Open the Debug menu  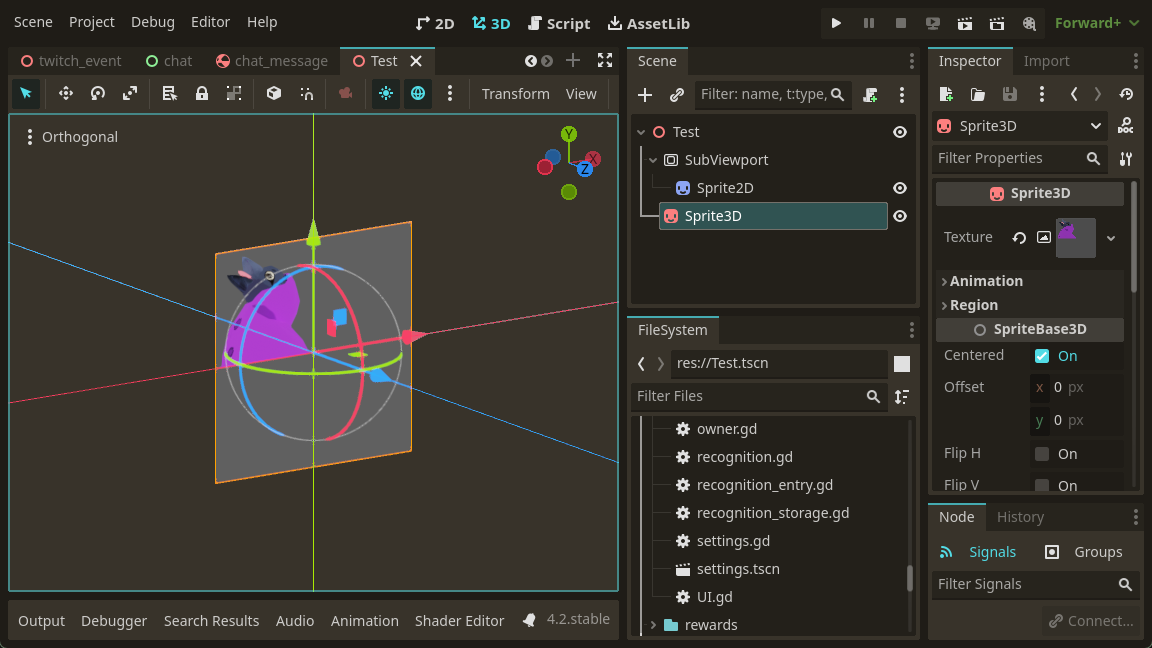(x=152, y=22)
